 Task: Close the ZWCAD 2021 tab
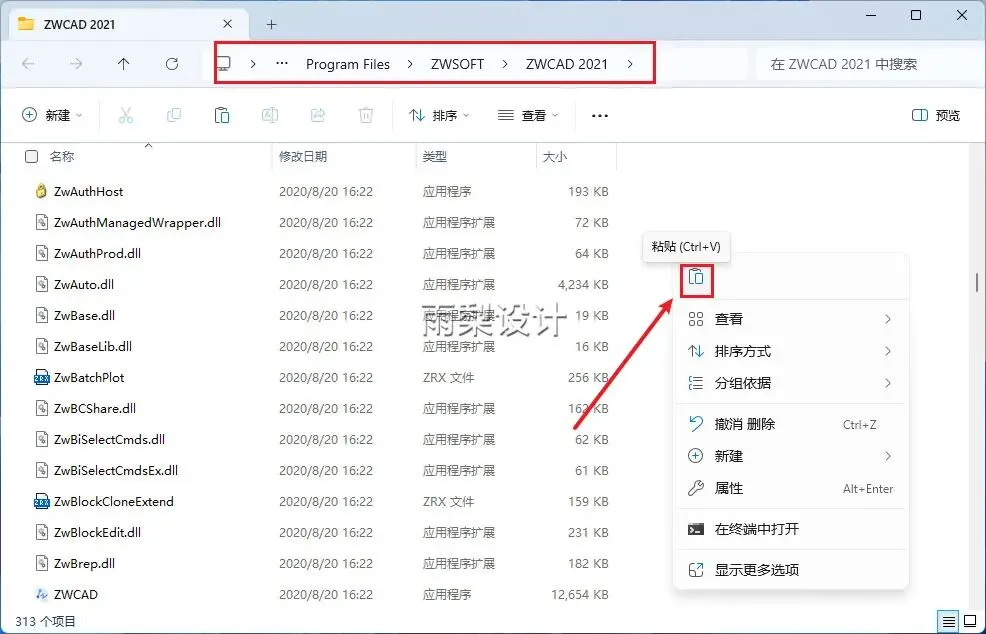click(x=228, y=24)
